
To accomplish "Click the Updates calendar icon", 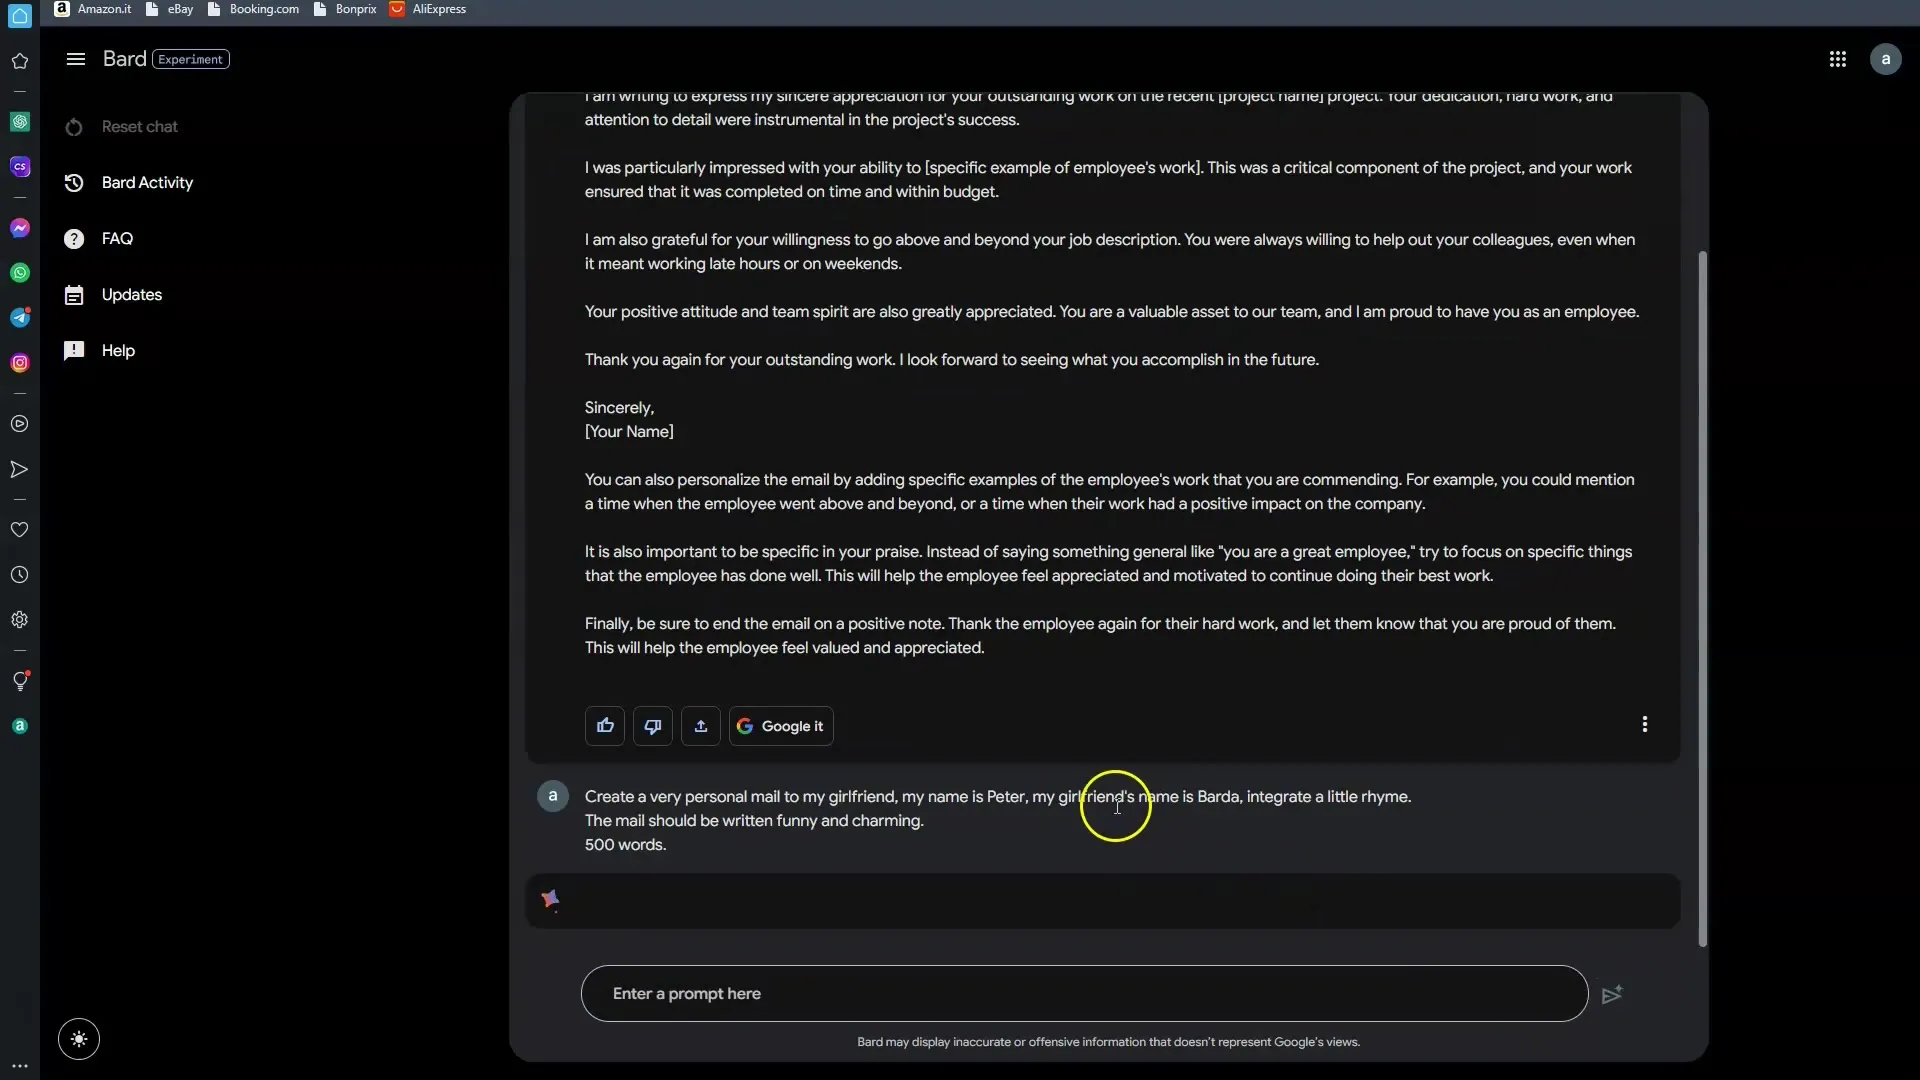I will tap(74, 295).
